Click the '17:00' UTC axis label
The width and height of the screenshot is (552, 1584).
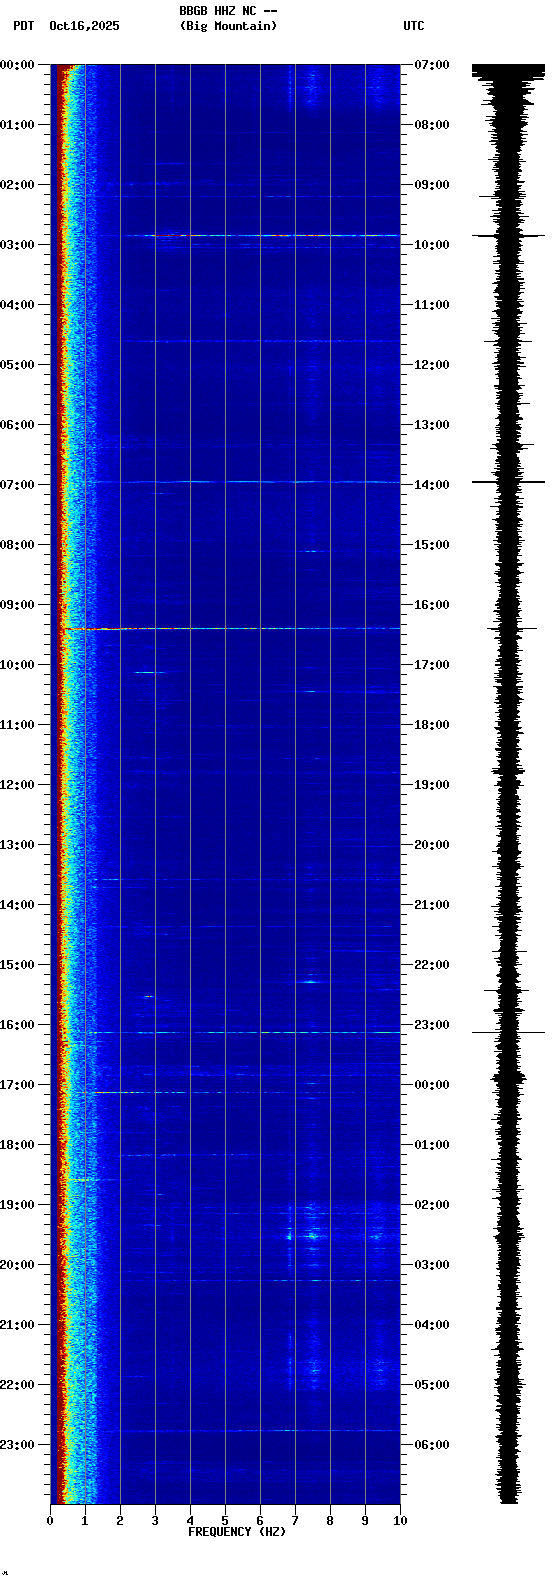pyautogui.click(x=432, y=665)
